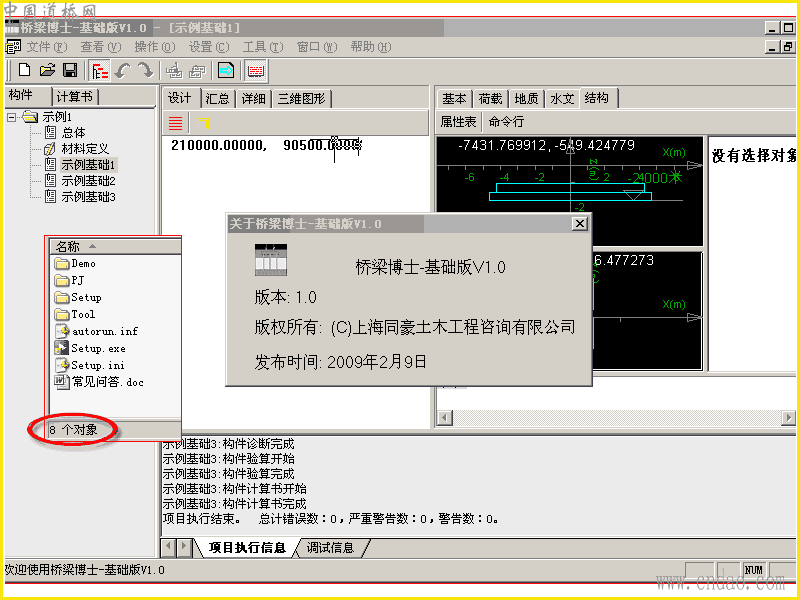This screenshot has width=800, height=600.
Task: Click the left tab-scroll arrow beside 项目执行信息
Action: pos(168,548)
